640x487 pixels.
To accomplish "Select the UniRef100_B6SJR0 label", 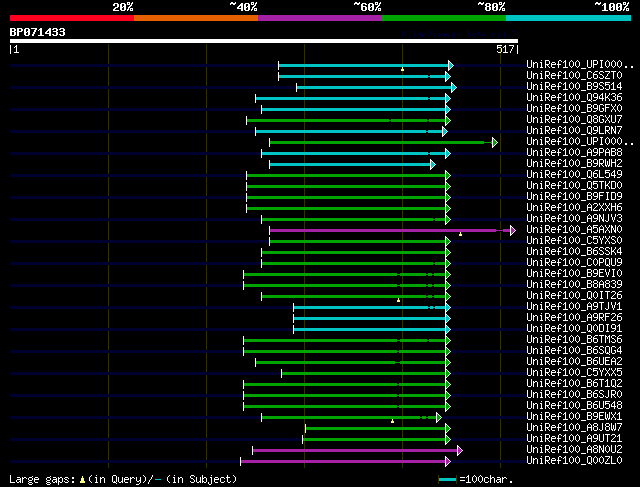I will tap(574, 395).
